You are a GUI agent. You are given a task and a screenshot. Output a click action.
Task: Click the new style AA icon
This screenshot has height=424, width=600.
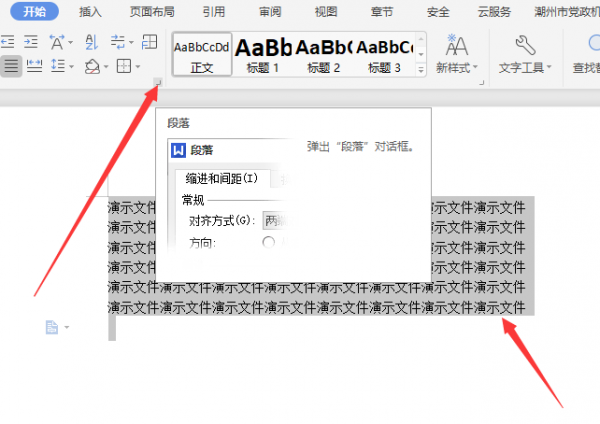coord(457,45)
